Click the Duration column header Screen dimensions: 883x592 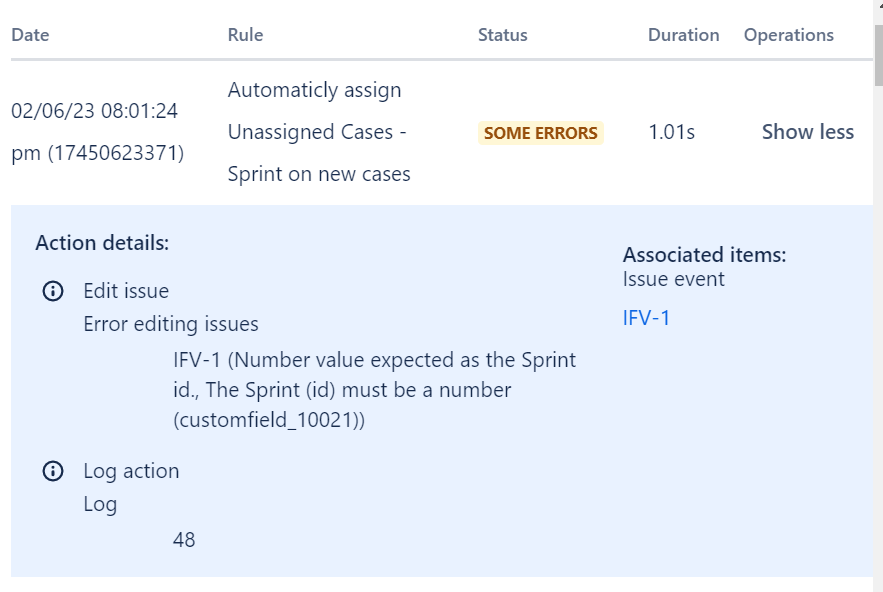tap(684, 35)
